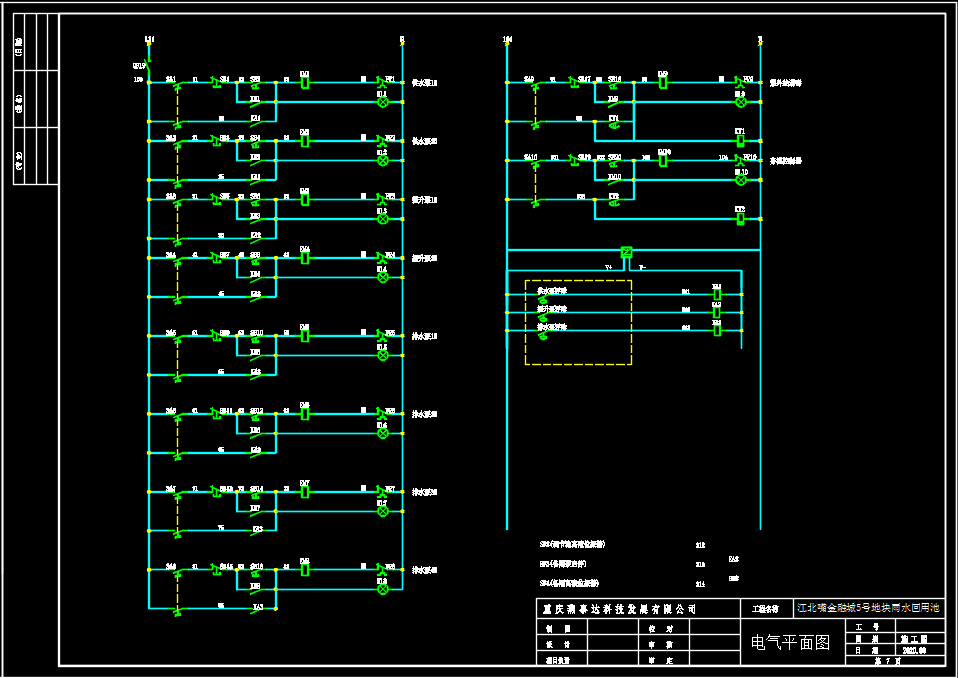Select the 审定 label cell in title block
Viewport: 958px width, 678px height.
tap(665, 660)
